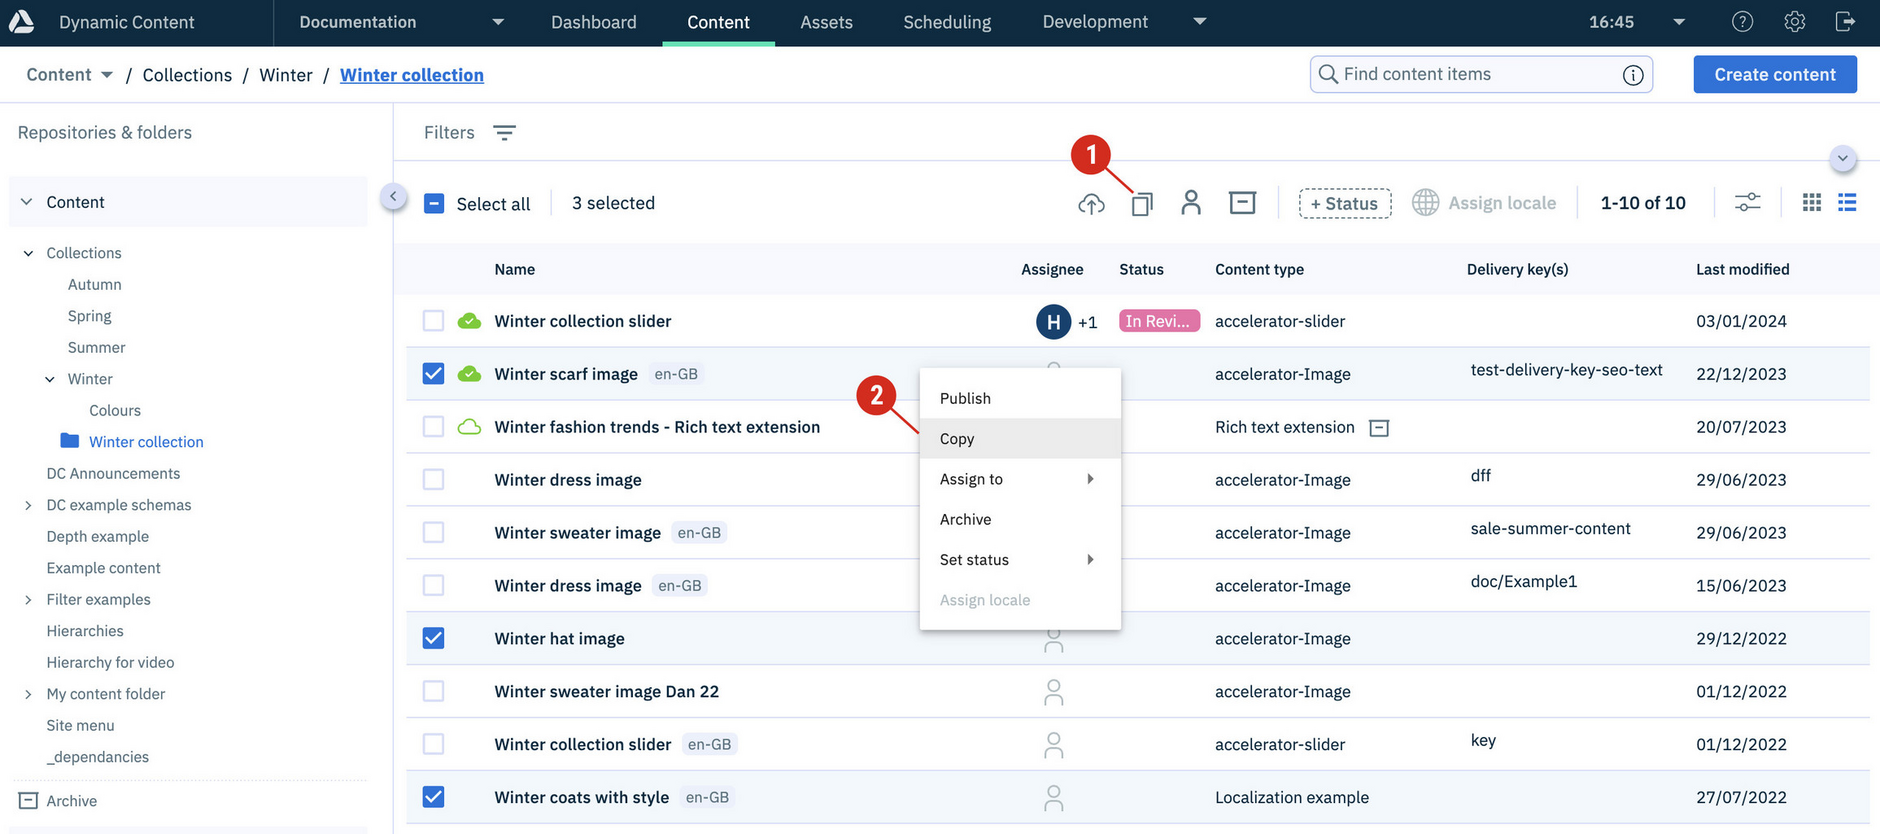Screen dimensions: 1880x834
Task: Collapse the Collections tree folder
Action: tap(28, 254)
